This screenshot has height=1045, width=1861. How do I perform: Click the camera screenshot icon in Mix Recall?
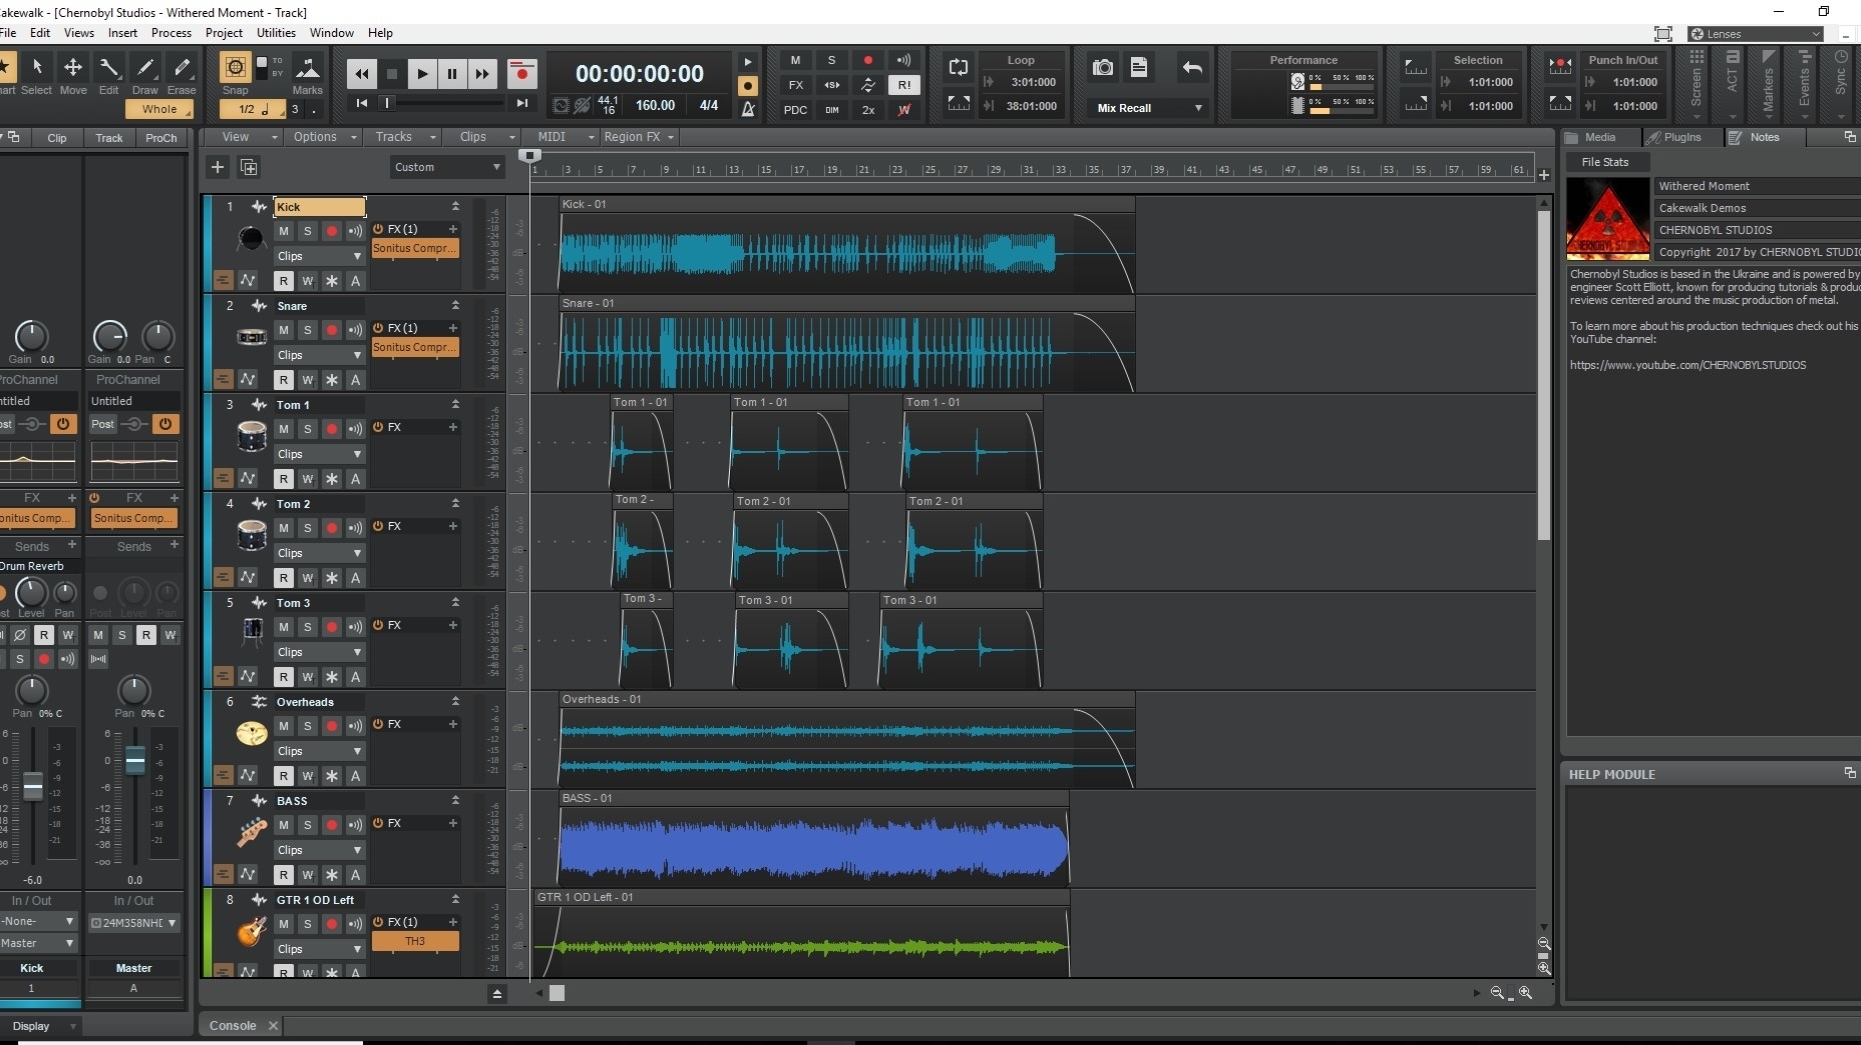[1102, 67]
